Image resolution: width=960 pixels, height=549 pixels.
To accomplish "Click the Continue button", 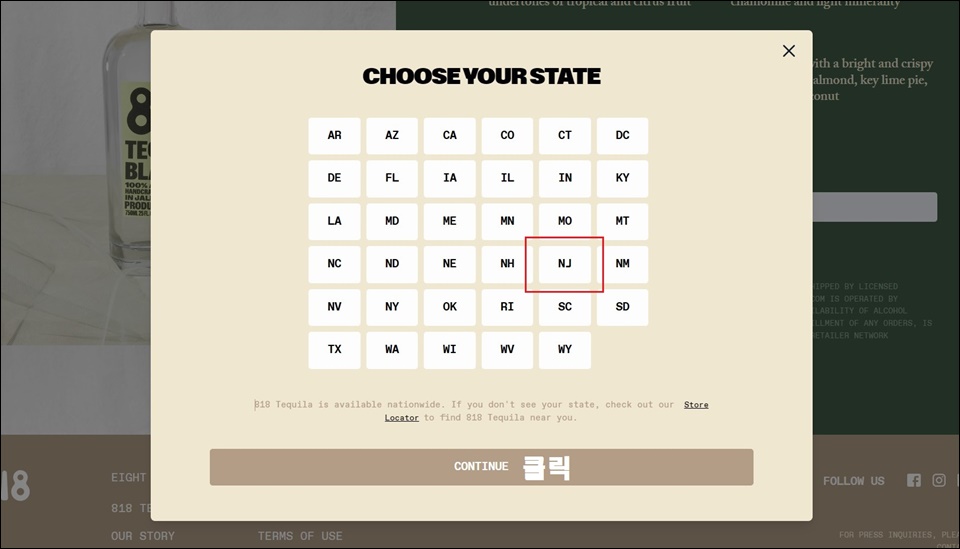I will click(481, 467).
